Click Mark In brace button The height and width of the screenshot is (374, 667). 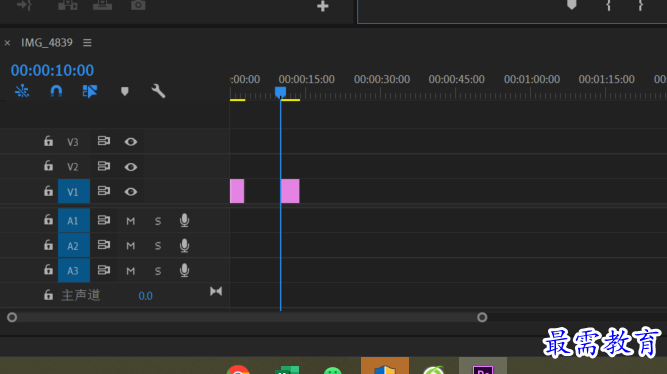pyautogui.click(x=608, y=5)
